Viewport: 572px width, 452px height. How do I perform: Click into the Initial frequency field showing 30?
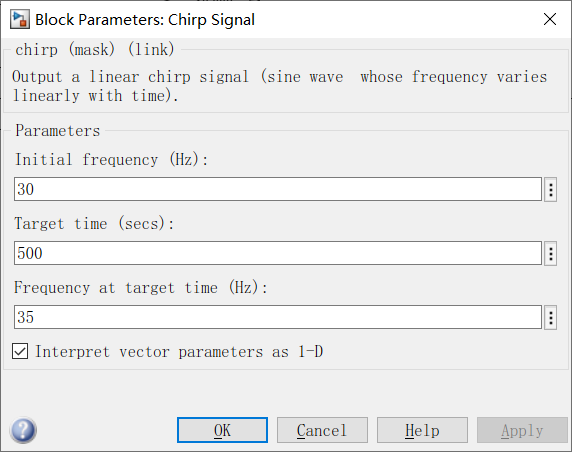278,189
